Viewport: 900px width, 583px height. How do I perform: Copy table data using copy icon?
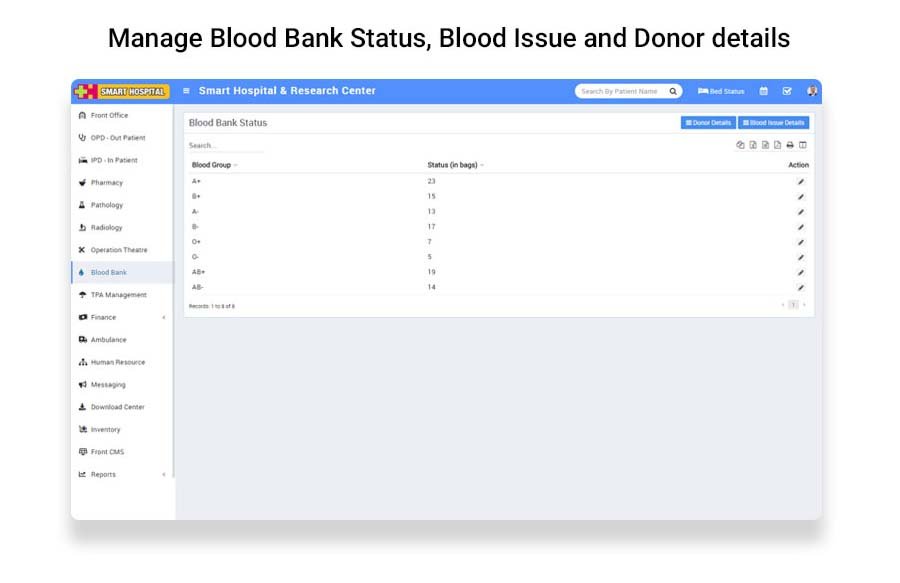point(740,145)
